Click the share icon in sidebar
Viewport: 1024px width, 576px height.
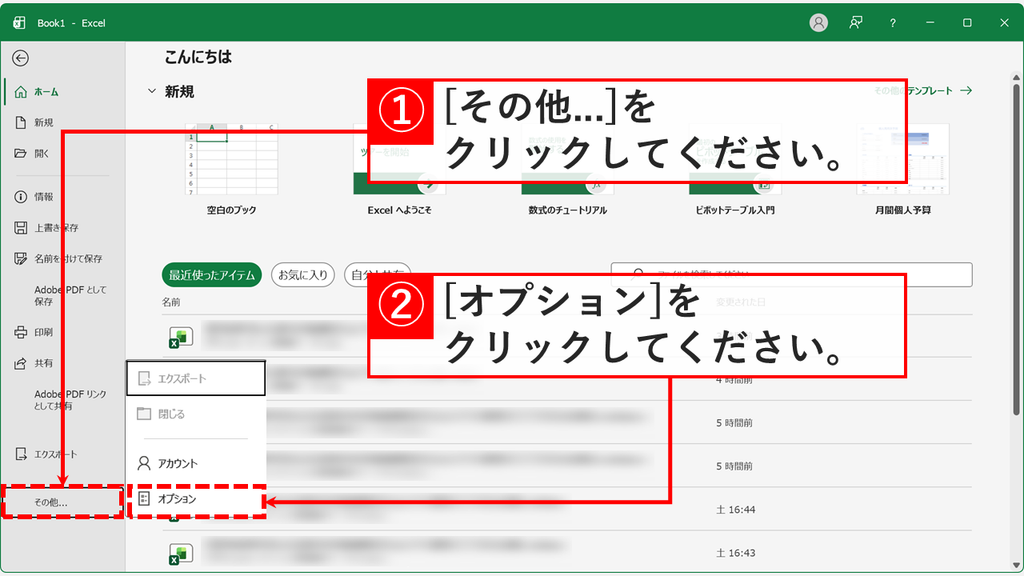pyautogui.click(x=21, y=363)
